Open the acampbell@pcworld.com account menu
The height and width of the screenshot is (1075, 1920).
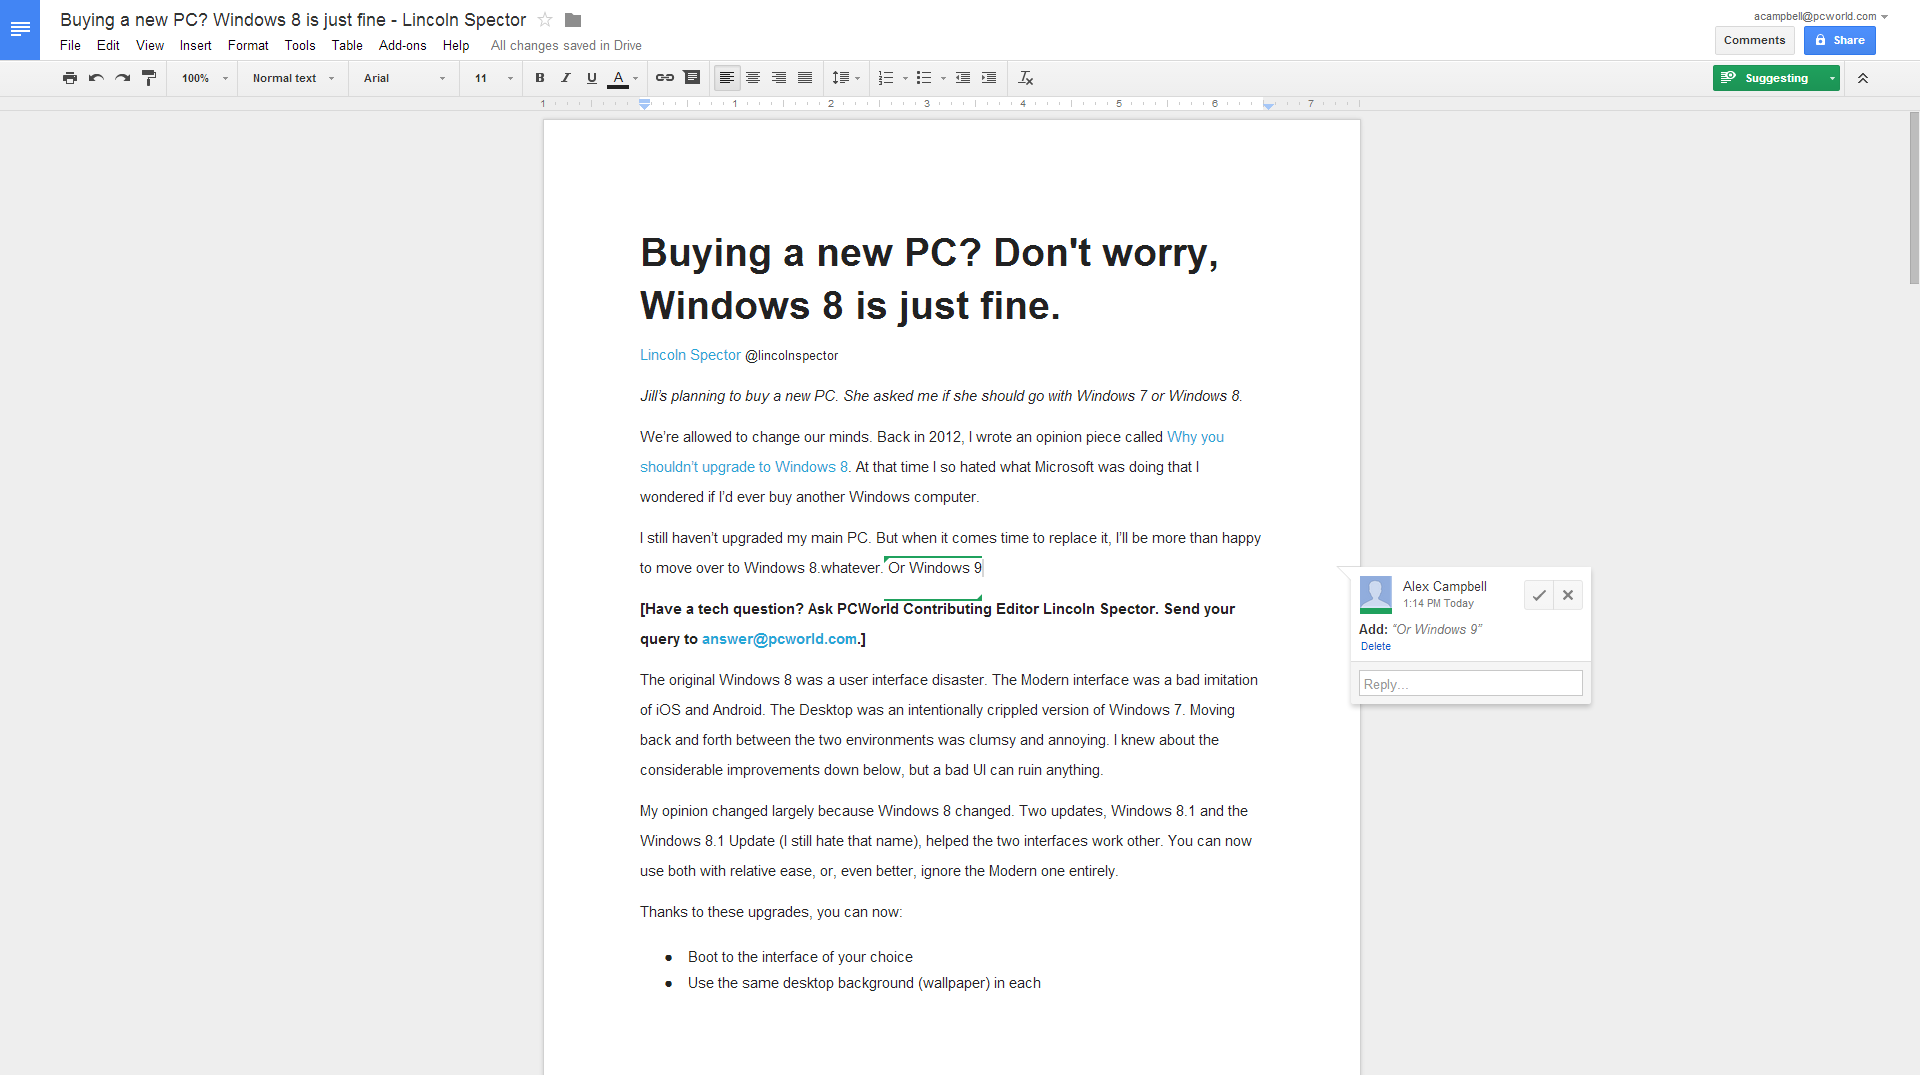point(1820,16)
